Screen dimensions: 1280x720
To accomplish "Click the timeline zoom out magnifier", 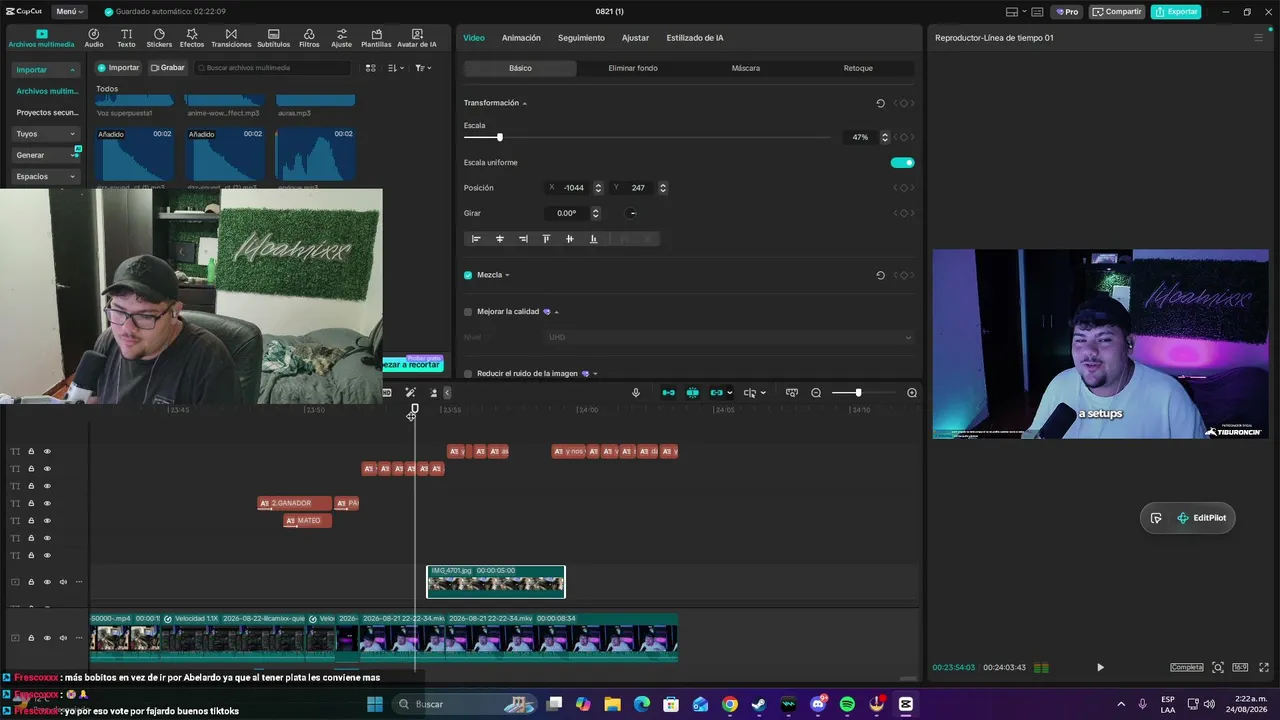I will (x=816, y=393).
